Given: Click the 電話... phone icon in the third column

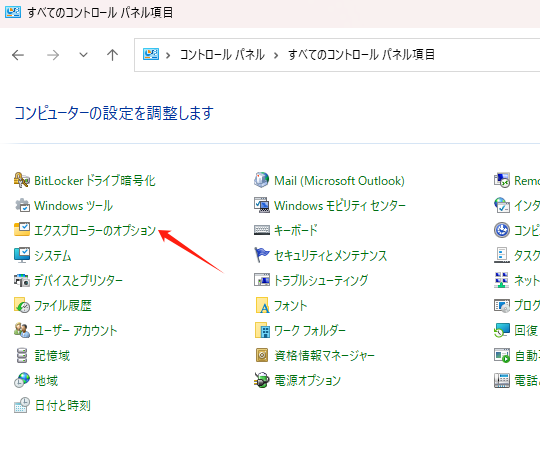Looking at the screenshot, I should (x=502, y=380).
